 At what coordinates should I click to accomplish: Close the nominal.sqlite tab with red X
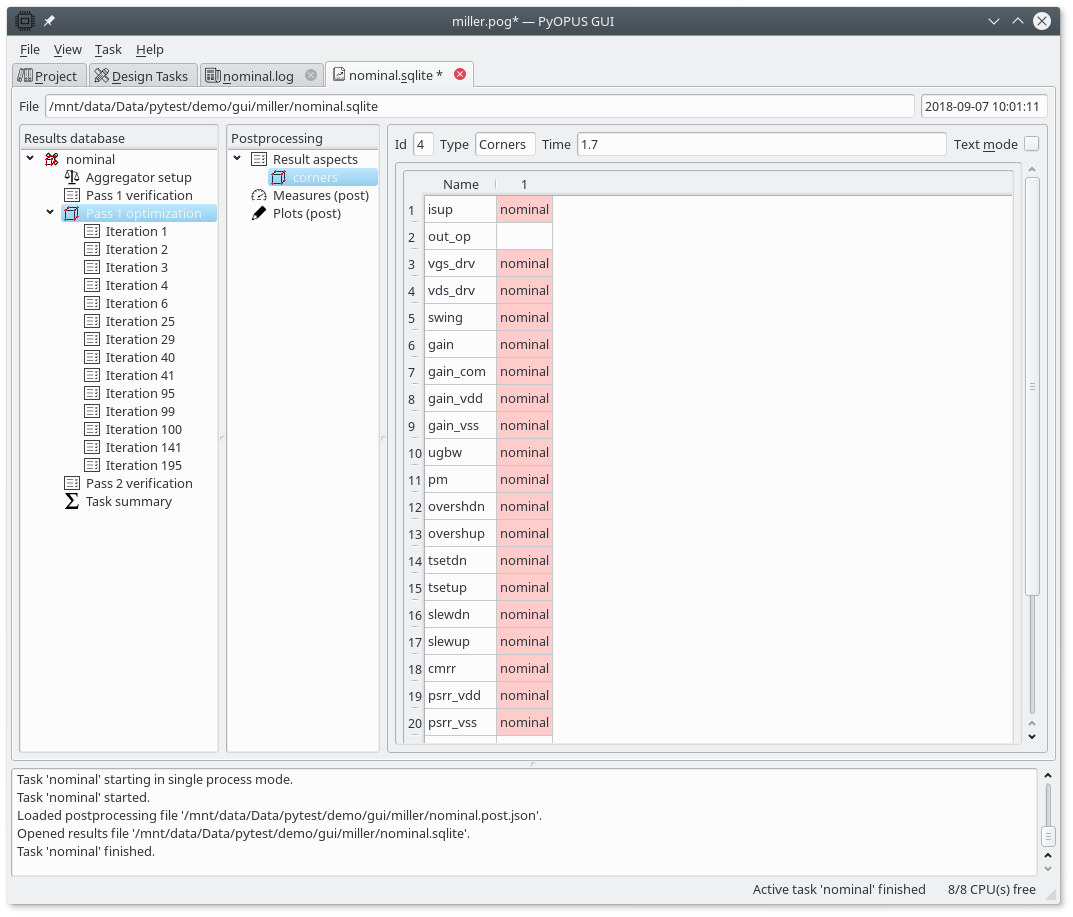click(460, 74)
